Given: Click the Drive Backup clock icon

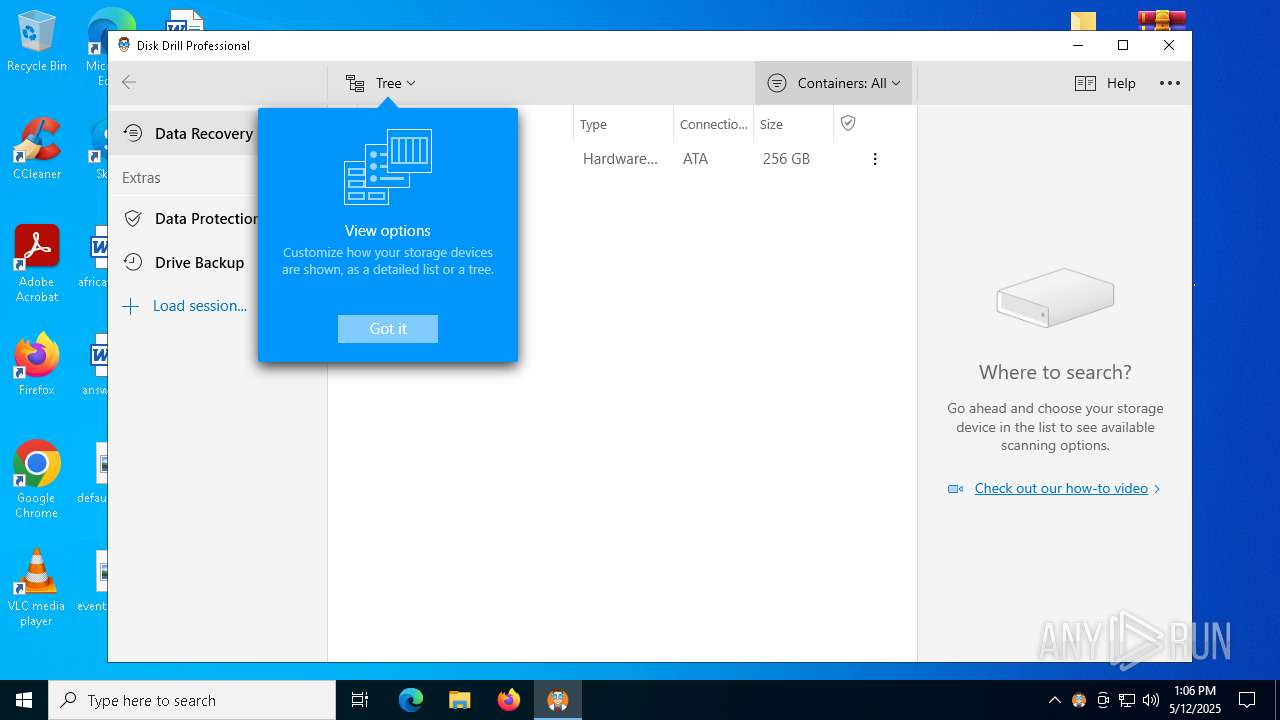Looking at the screenshot, I should [x=133, y=262].
